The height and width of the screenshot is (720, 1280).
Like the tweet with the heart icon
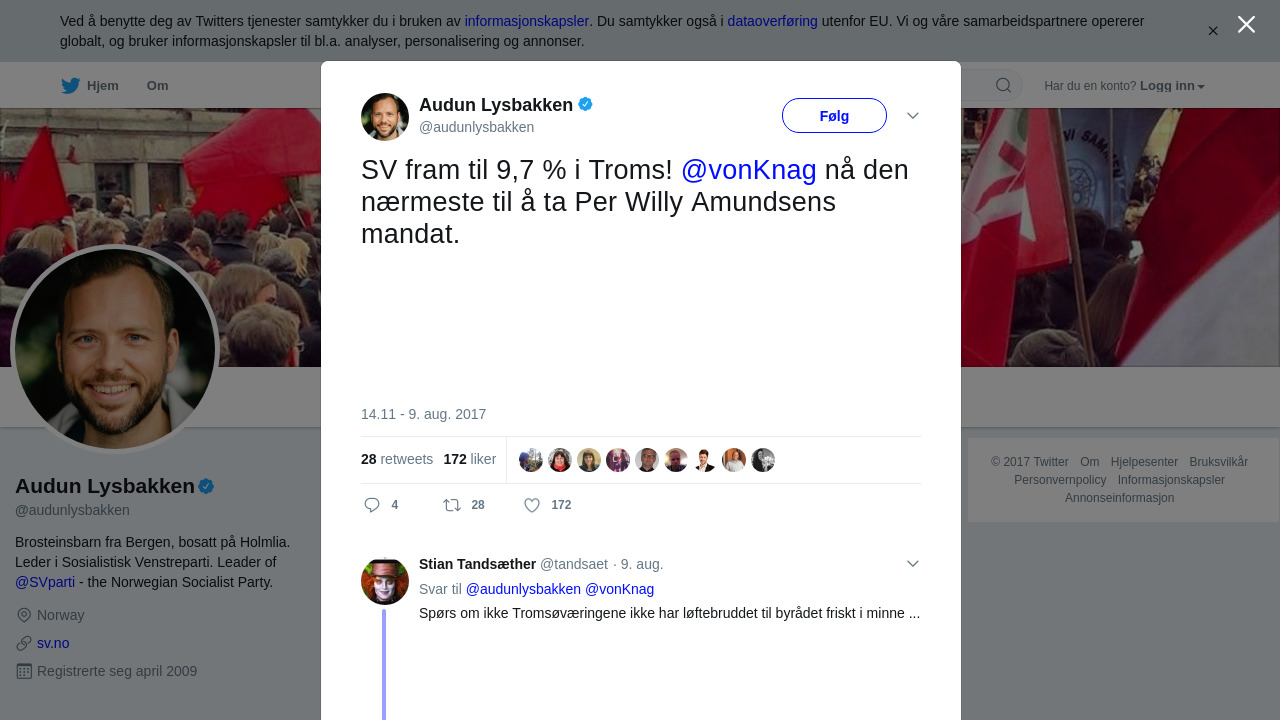tap(532, 505)
